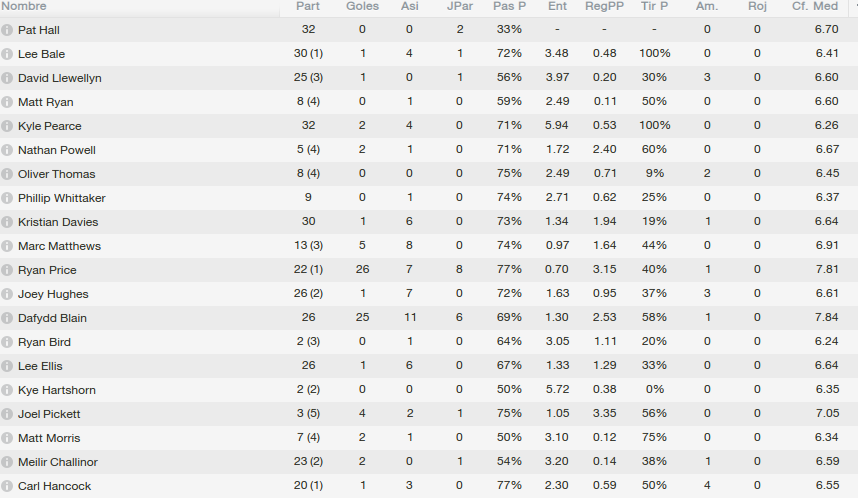This screenshot has width=858, height=498.
Task: Open info icon for Kyle Pearce
Action: (x=7, y=126)
